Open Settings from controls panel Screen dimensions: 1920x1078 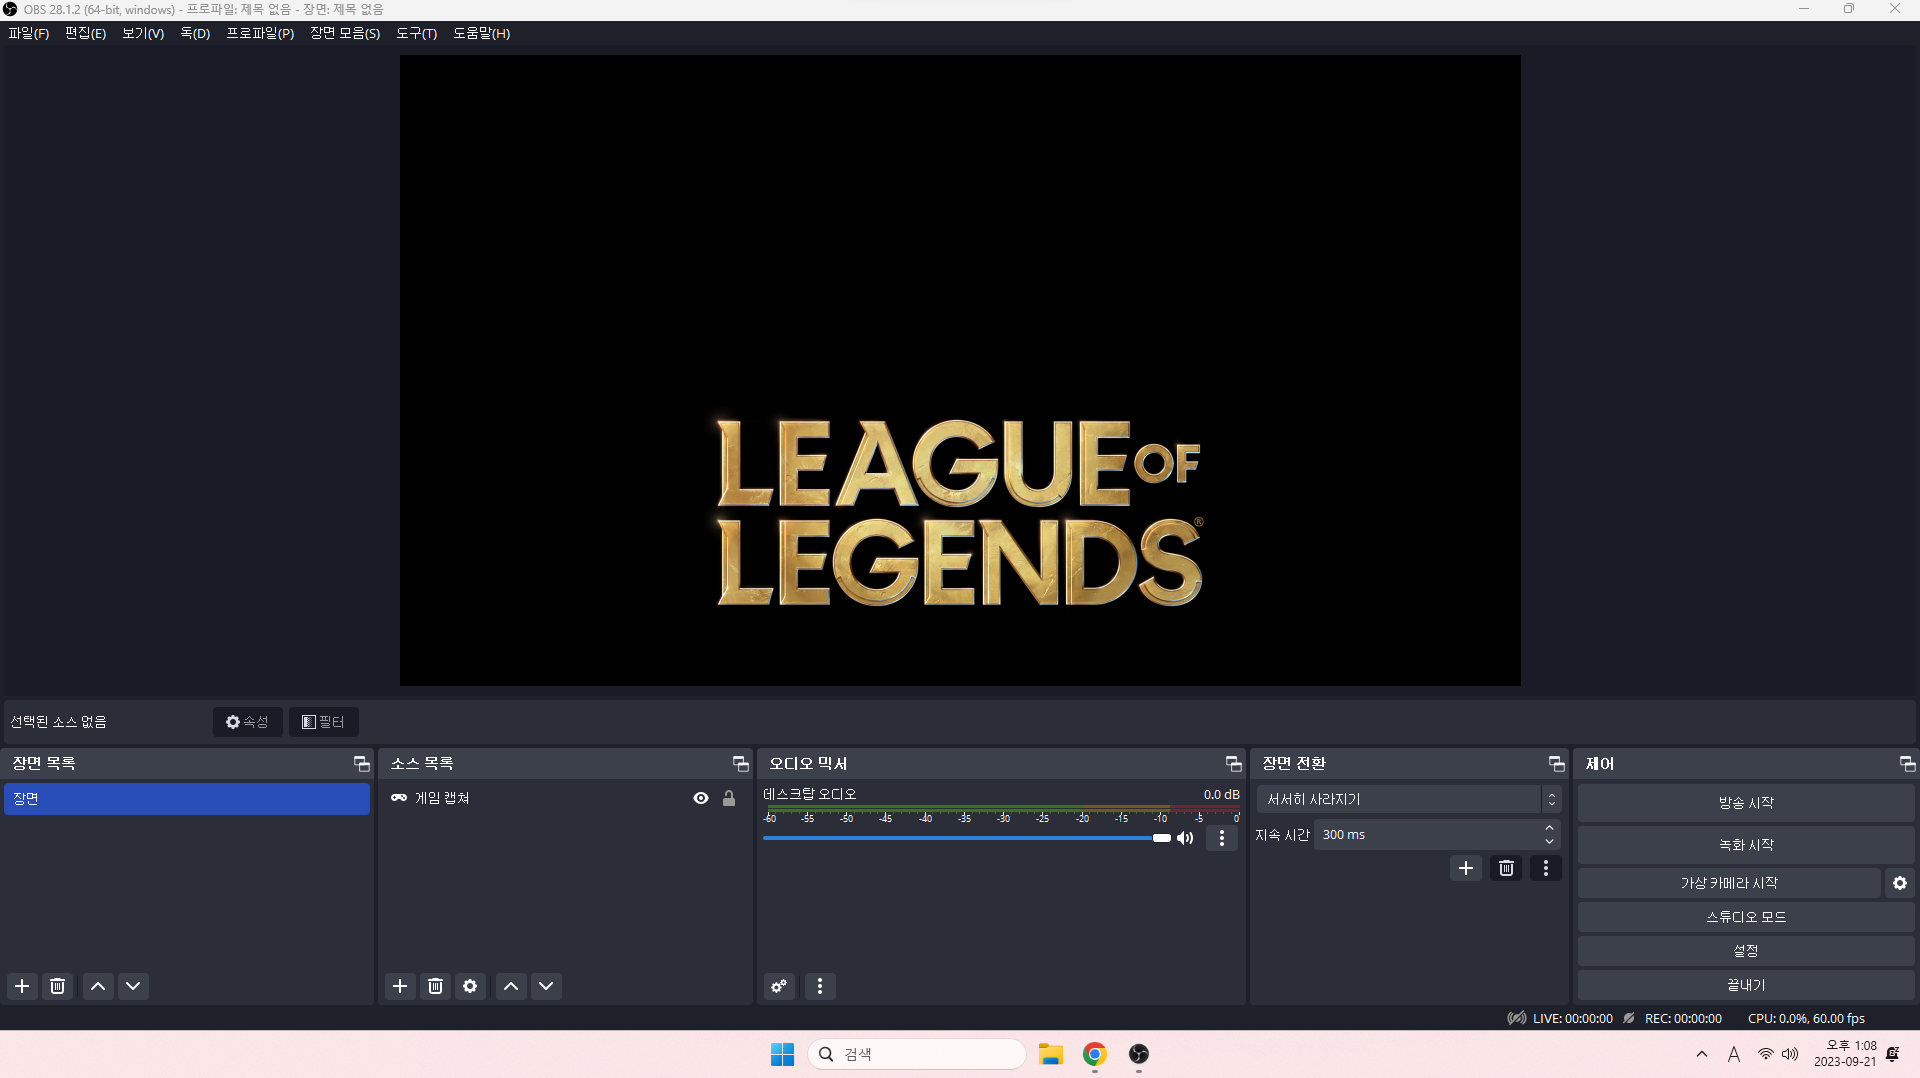tap(1746, 951)
